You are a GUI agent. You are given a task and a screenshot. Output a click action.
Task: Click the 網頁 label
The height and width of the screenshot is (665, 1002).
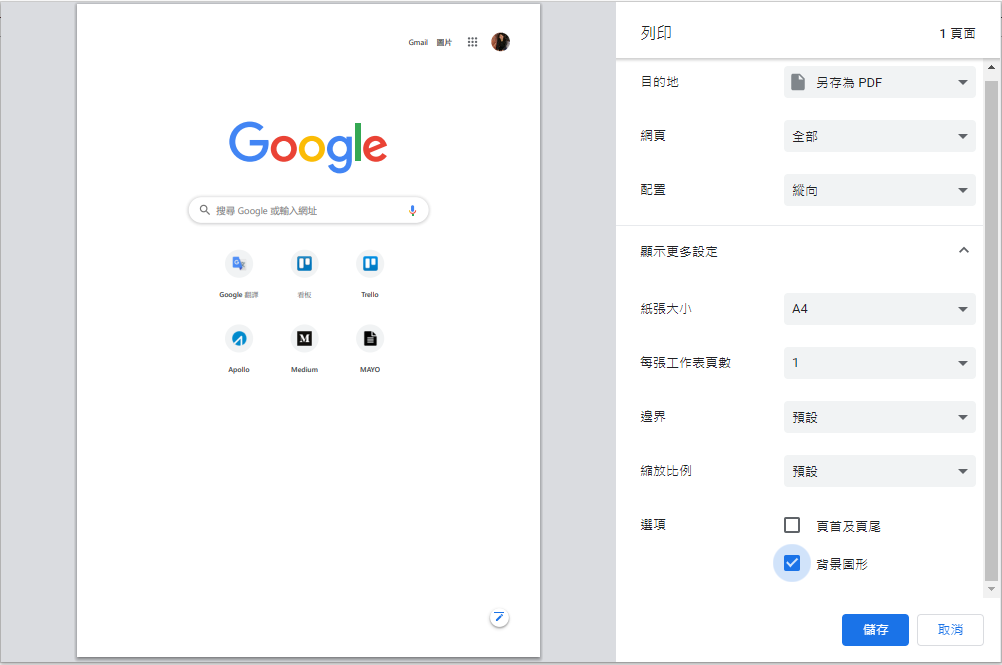point(653,135)
